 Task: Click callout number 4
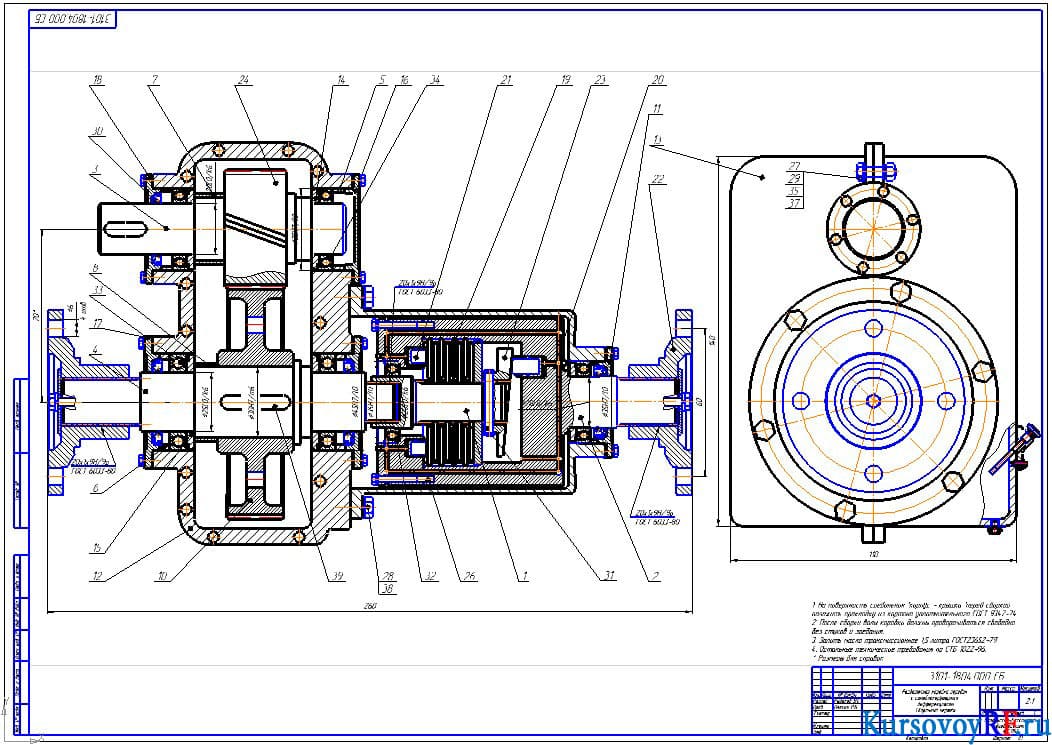coord(95,350)
